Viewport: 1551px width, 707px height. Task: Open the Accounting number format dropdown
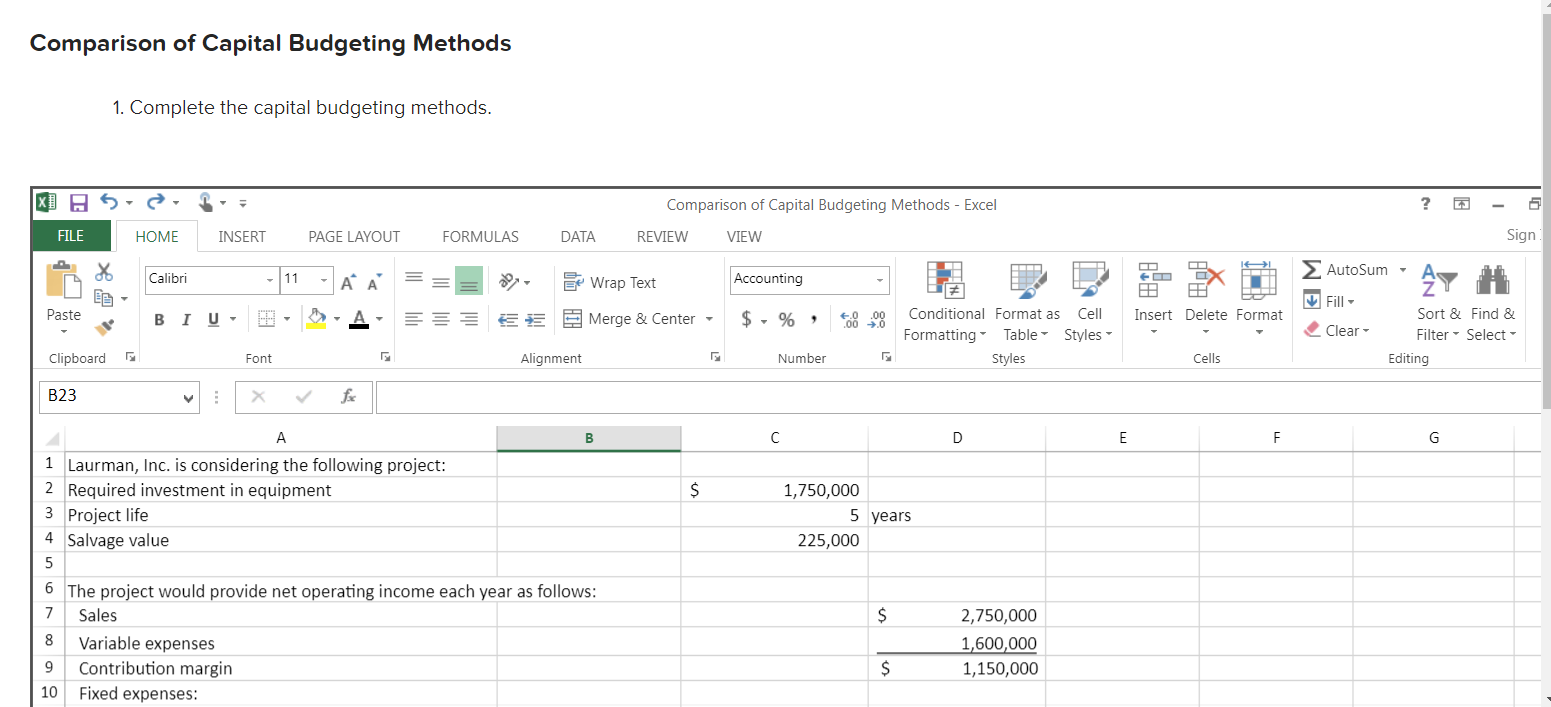pyautogui.click(x=879, y=279)
